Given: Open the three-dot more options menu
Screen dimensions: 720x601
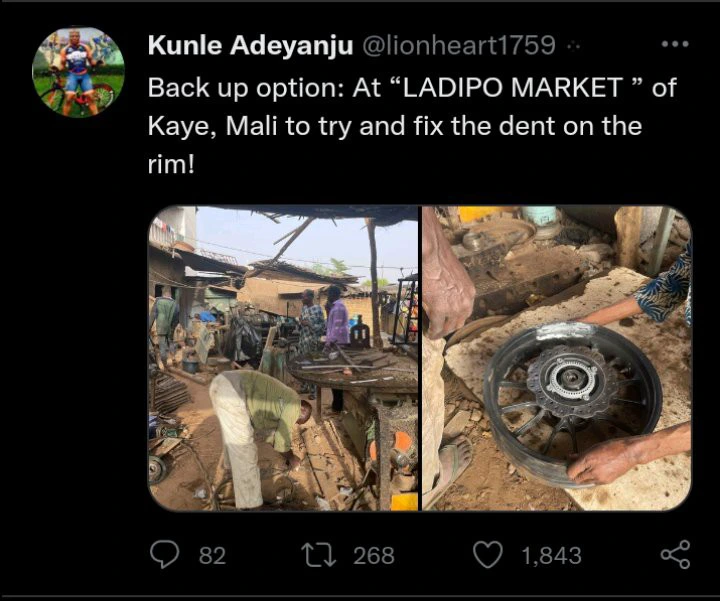Looking at the screenshot, I should (675, 45).
